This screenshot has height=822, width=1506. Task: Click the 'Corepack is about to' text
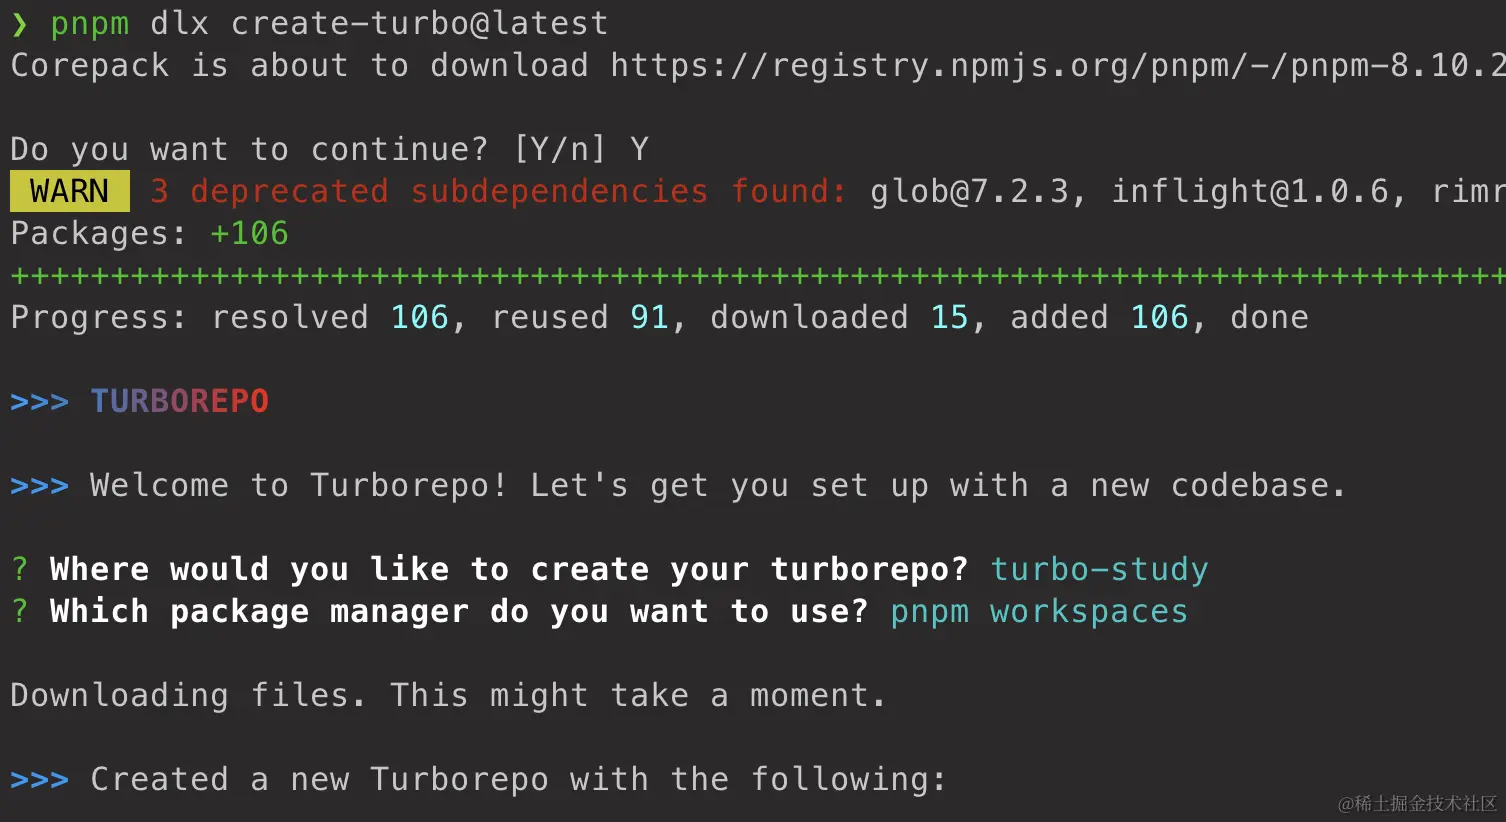(x=210, y=65)
